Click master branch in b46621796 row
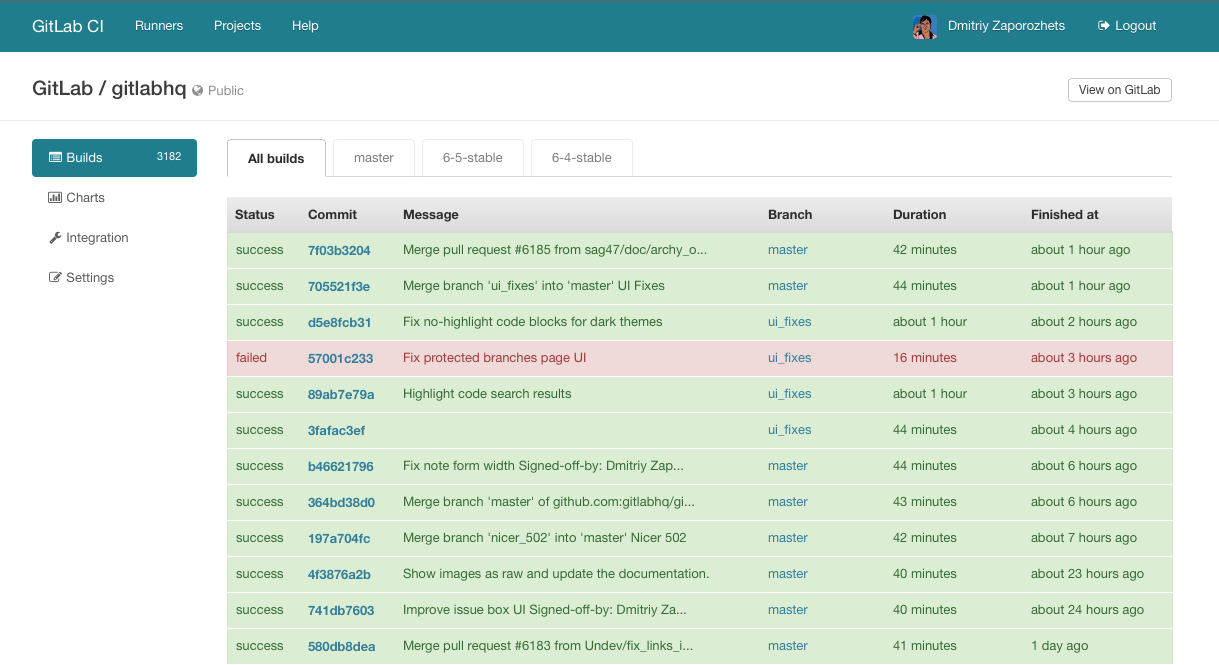Image resolution: width=1219 pixels, height=665 pixels. (x=787, y=466)
